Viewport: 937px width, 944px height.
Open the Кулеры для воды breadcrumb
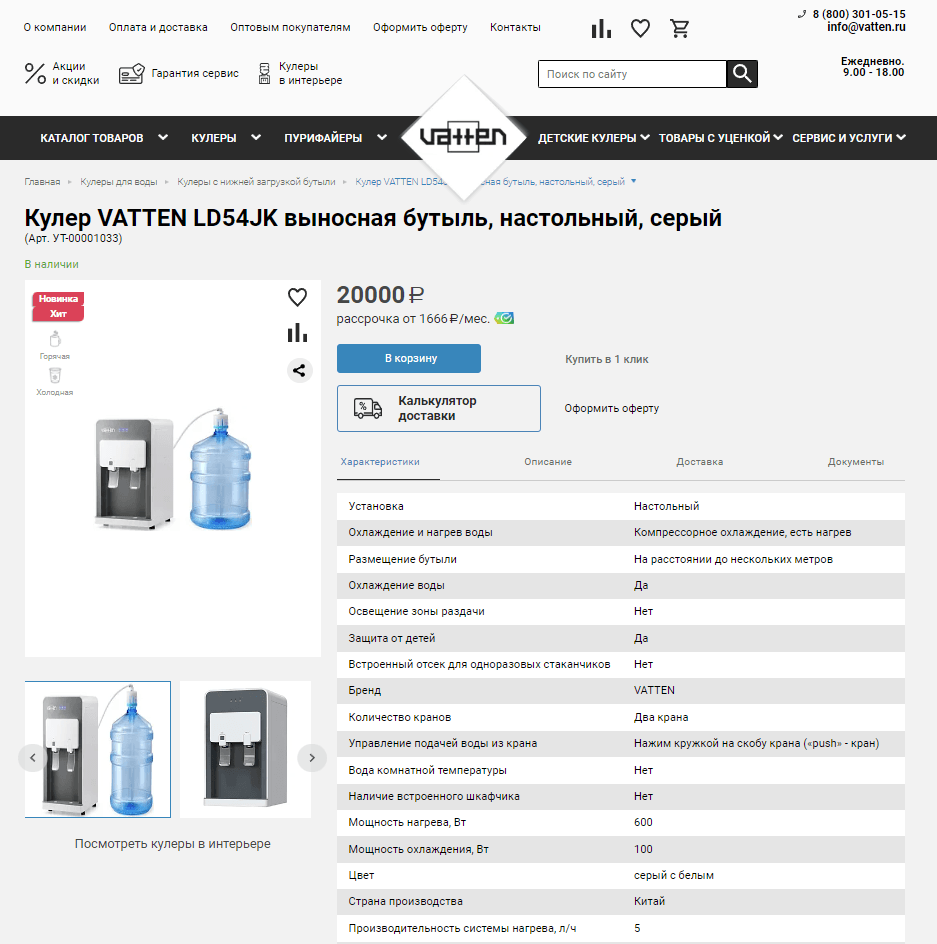[119, 182]
